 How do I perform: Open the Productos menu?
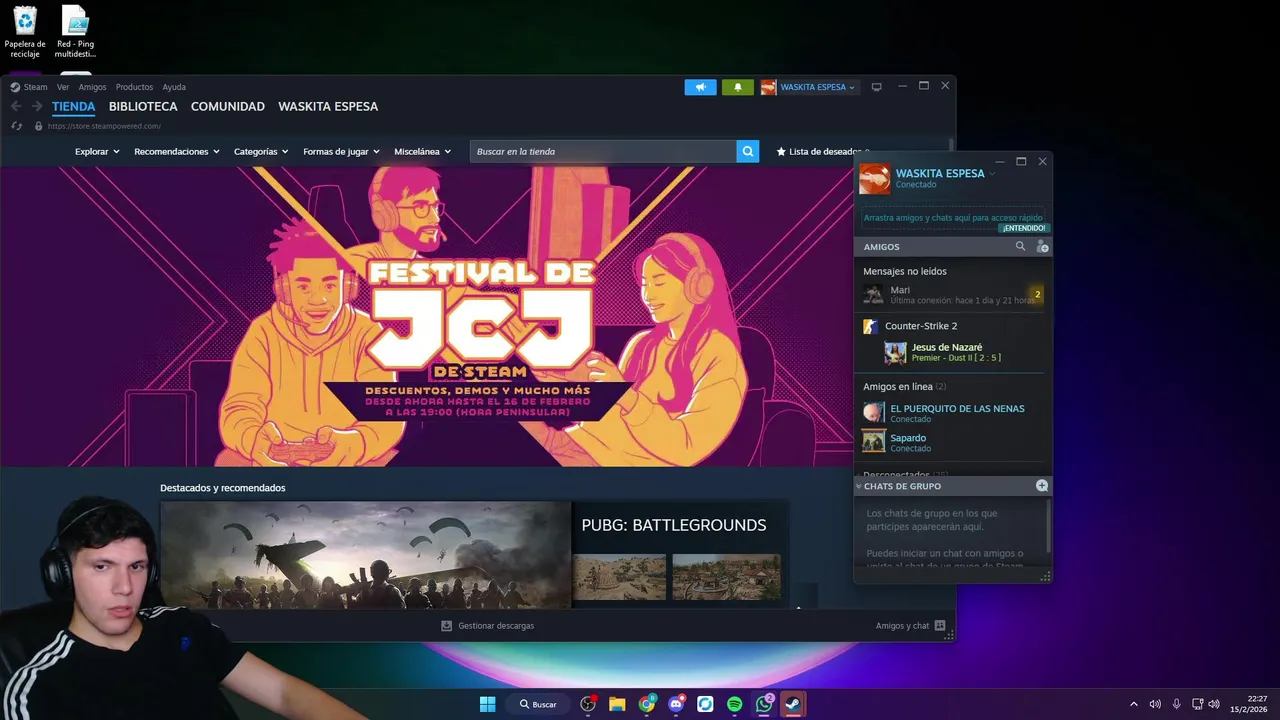[x=134, y=87]
